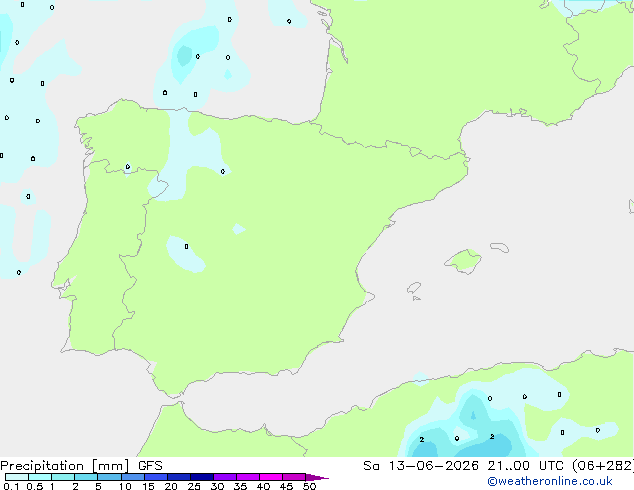Click the 10 mm legend color swatch

tap(132, 477)
